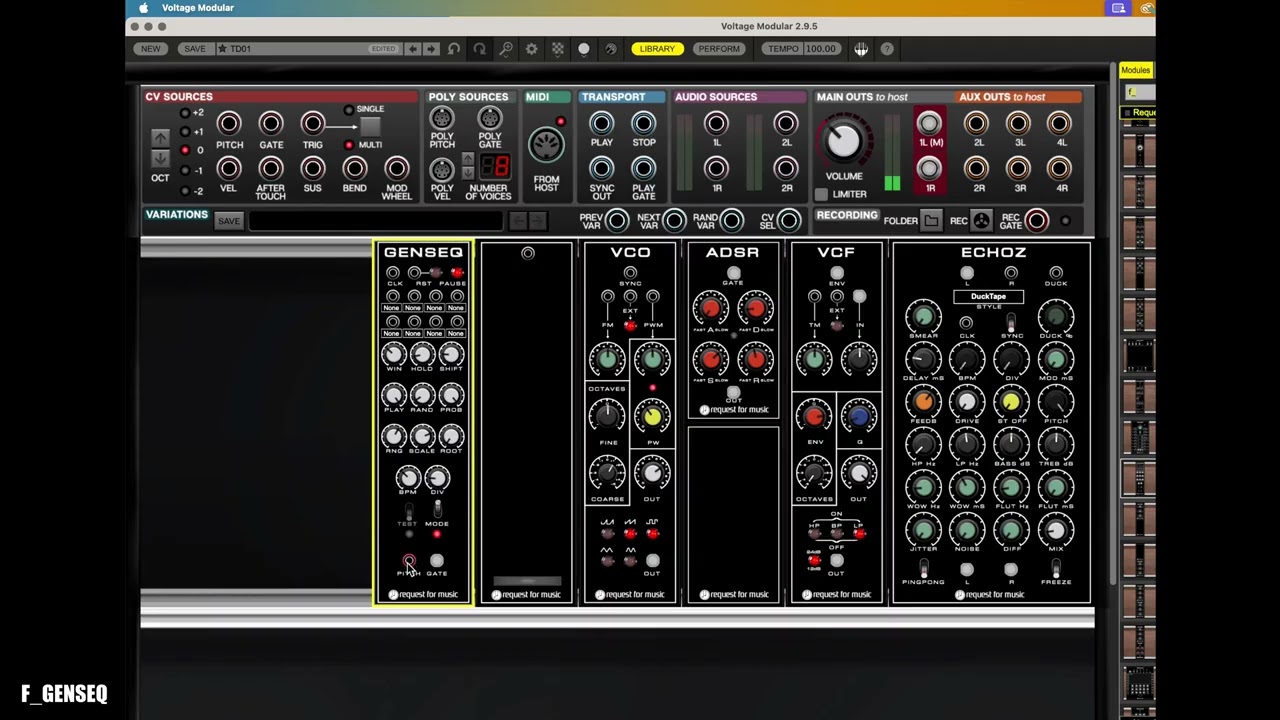Click the POLY PITCH output jack
This screenshot has width=1280, height=720.
click(442, 119)
